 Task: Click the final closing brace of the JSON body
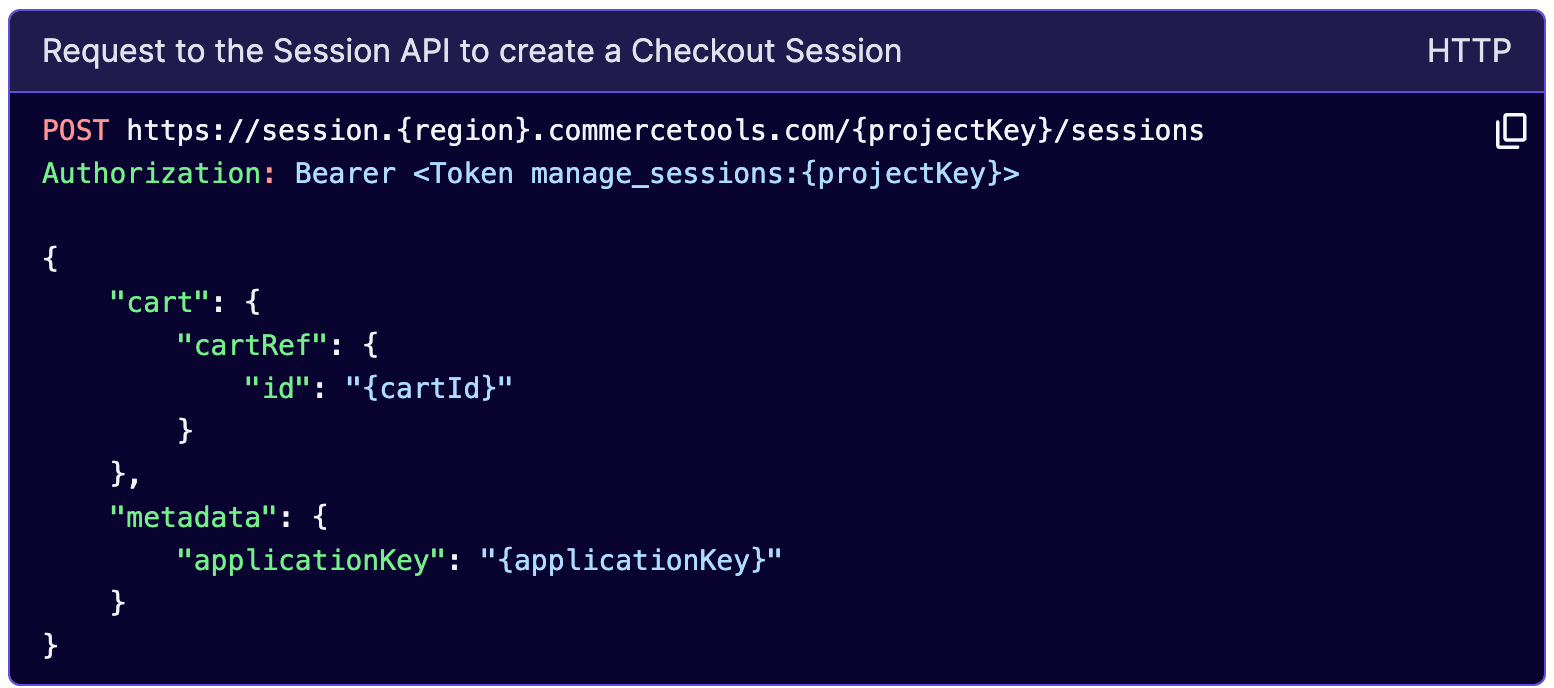[51, 646]
